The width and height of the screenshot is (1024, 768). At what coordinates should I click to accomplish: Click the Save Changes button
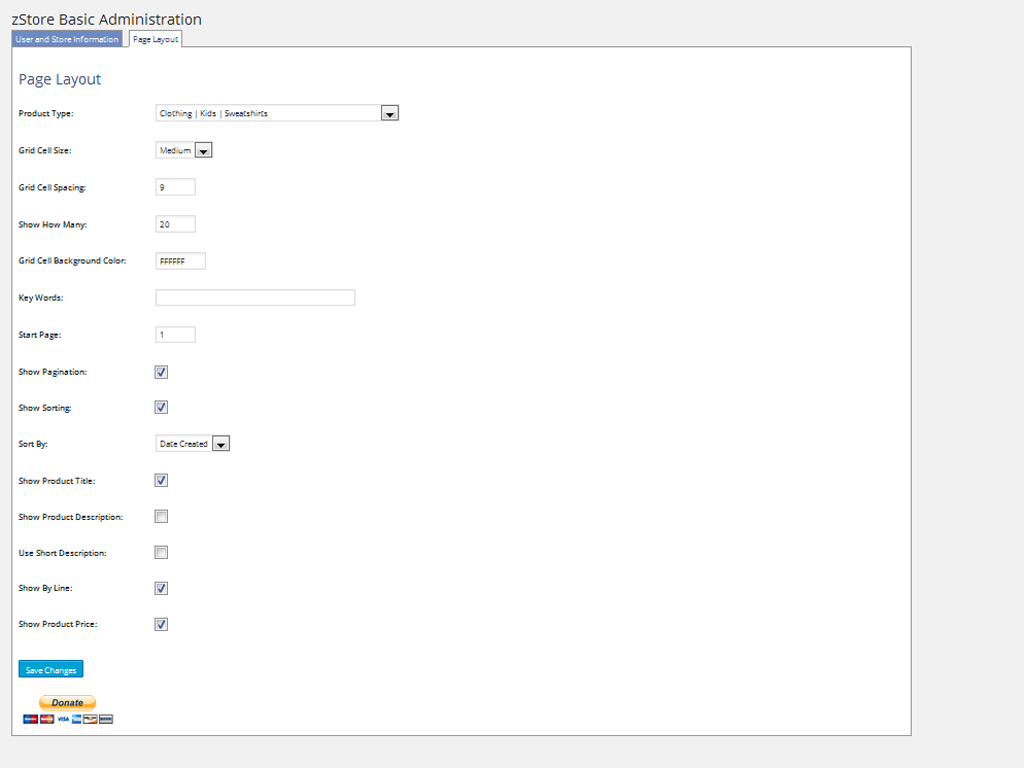pos(51,669)
